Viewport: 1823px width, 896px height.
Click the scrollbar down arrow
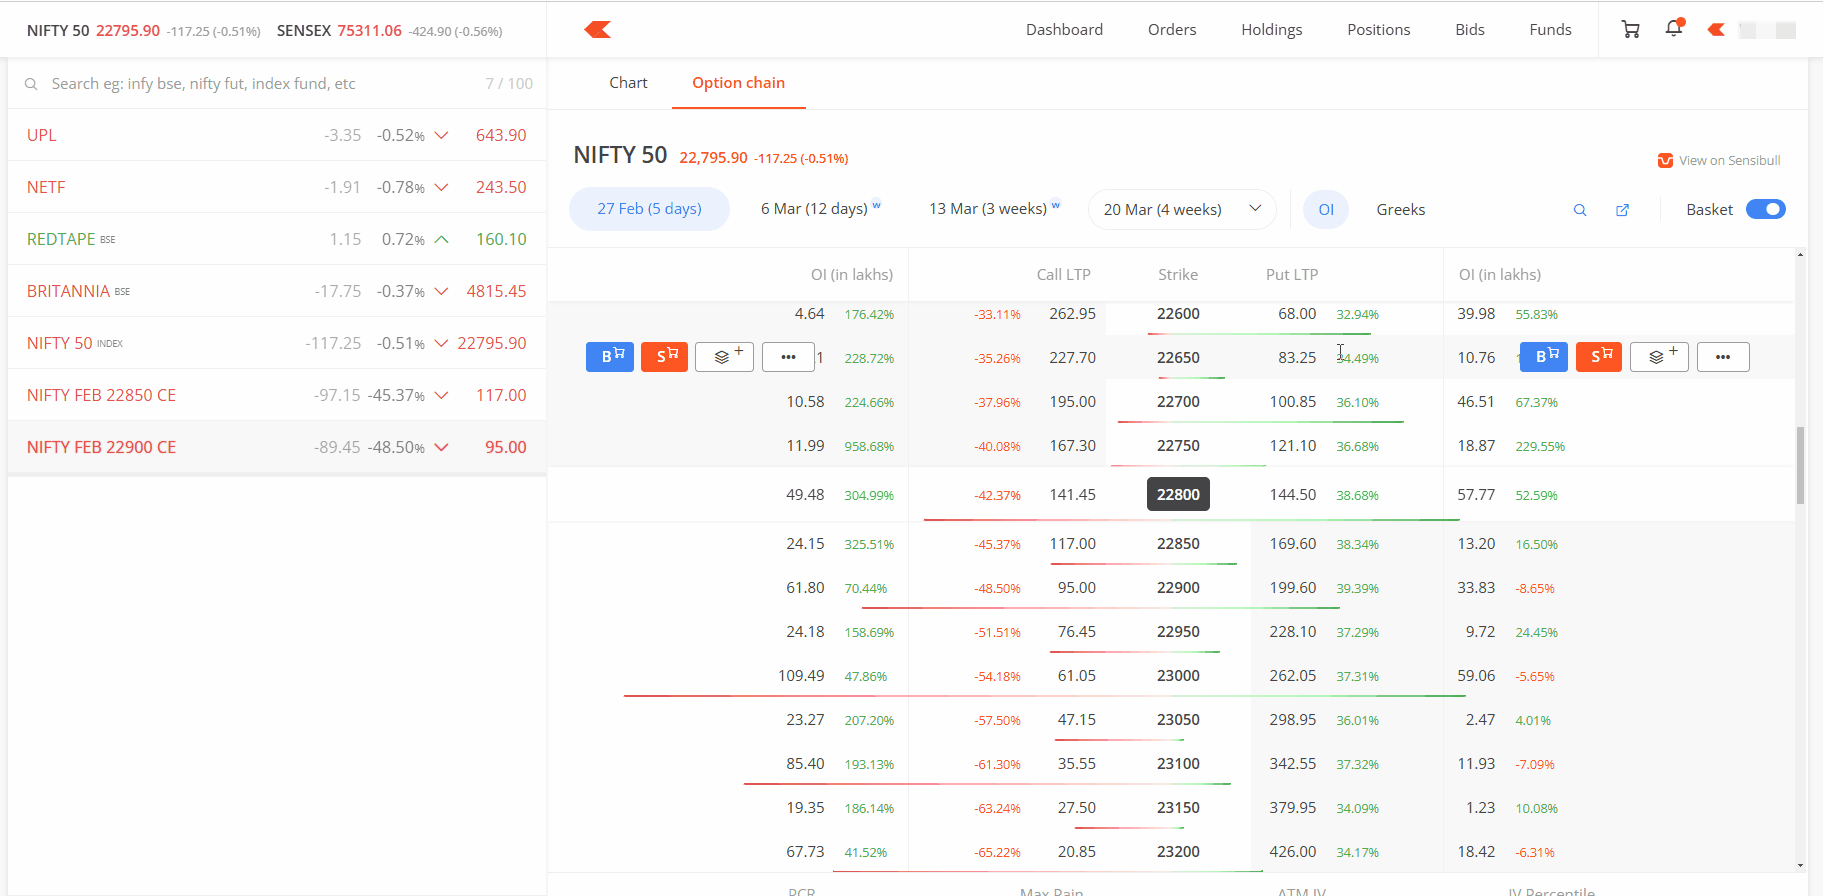(x=1800, y=866)
